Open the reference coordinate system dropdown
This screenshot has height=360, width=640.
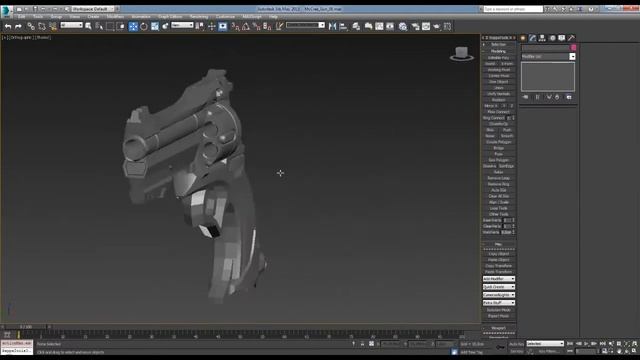coord(182,25)
